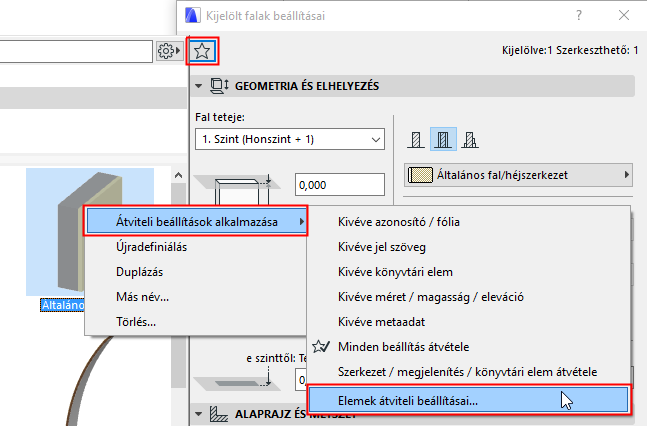Collapse the Geometria és elhelyezés section
This screenshot has width=647, height=426.
(x=199, y=86)
